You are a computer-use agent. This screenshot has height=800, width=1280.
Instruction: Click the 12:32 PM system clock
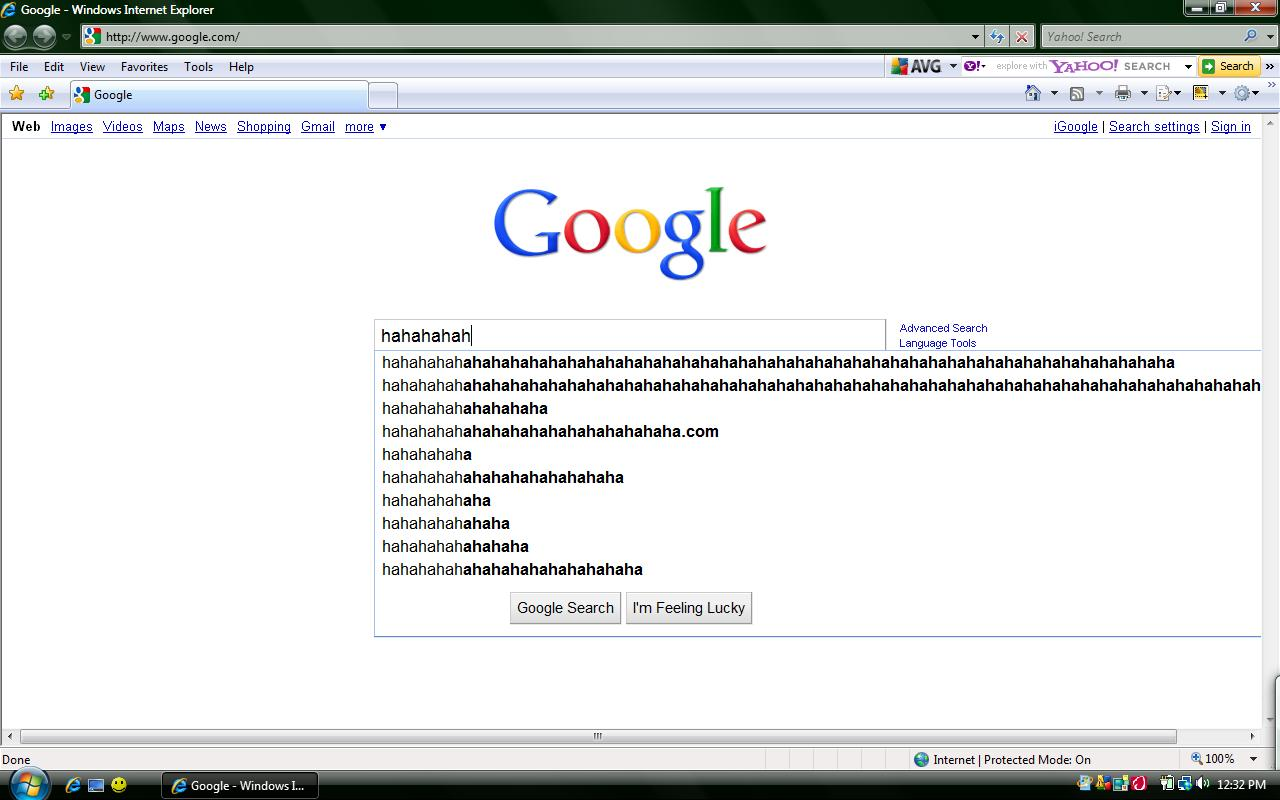pos(1243,785)
